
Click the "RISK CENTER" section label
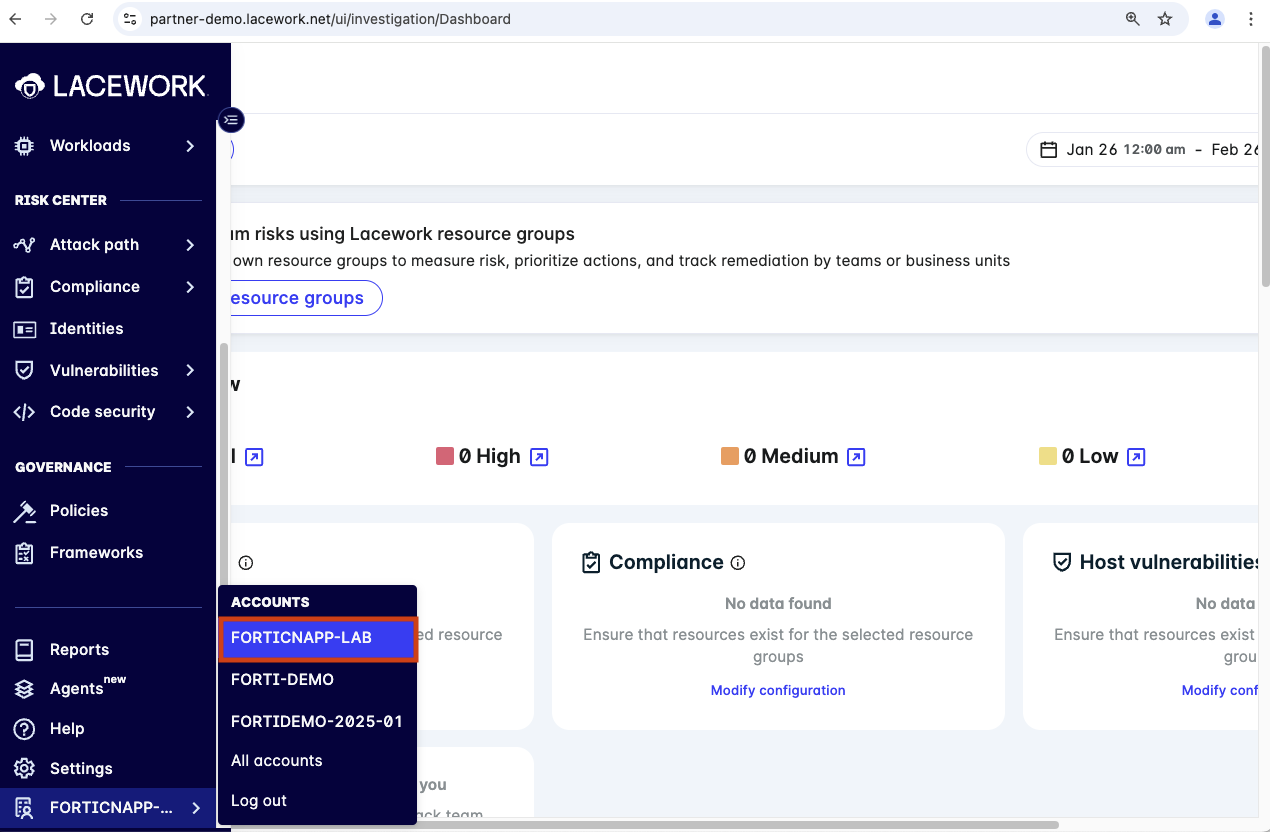[x=61, y=201]
